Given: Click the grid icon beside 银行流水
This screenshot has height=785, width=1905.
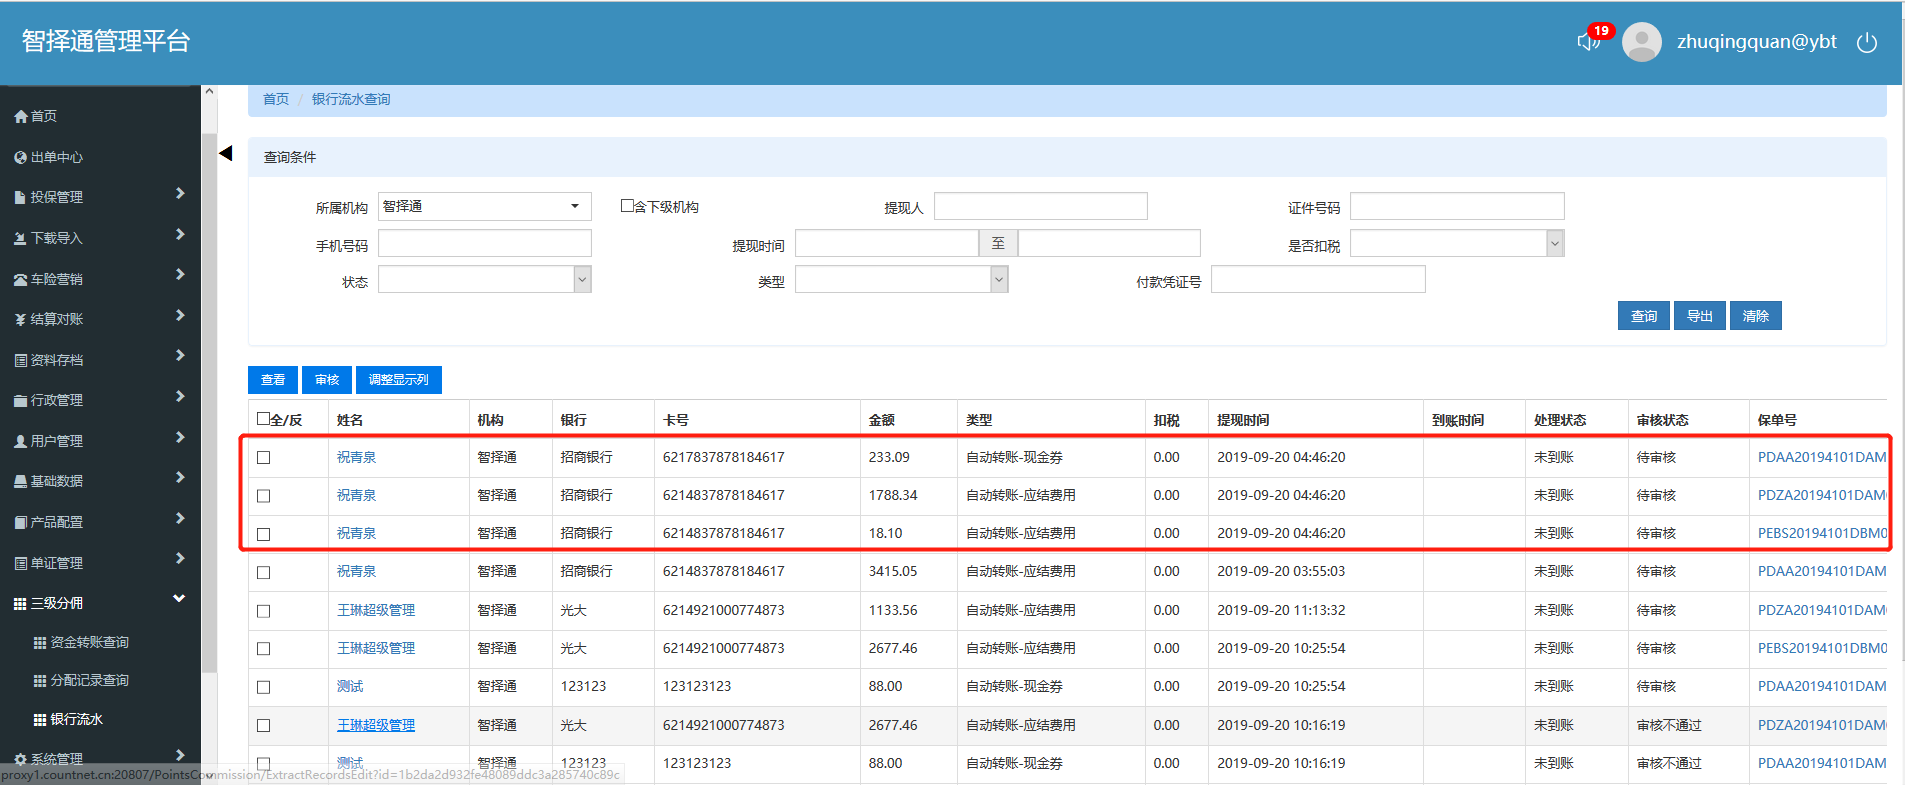Looking at the screenshot, I should tap(40, 720).
